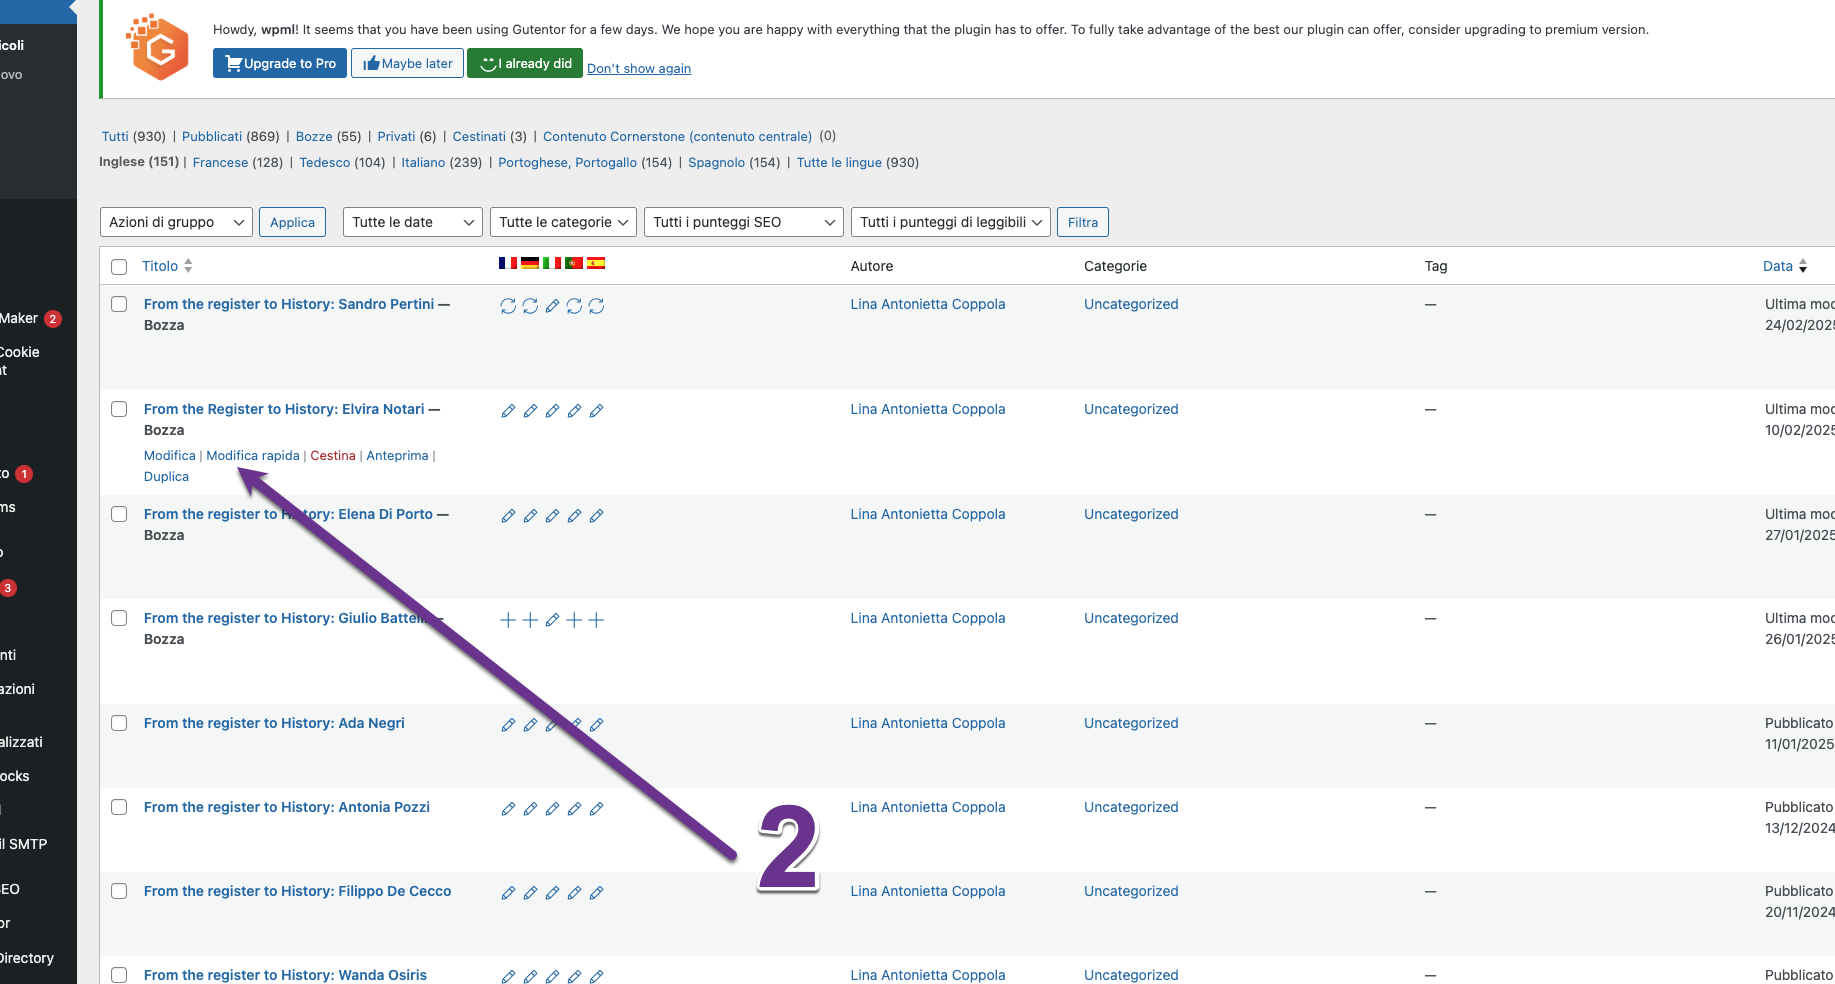Show the Privati posts view
This screenshot has height=984, width=1835.
[x=396, y=136]
